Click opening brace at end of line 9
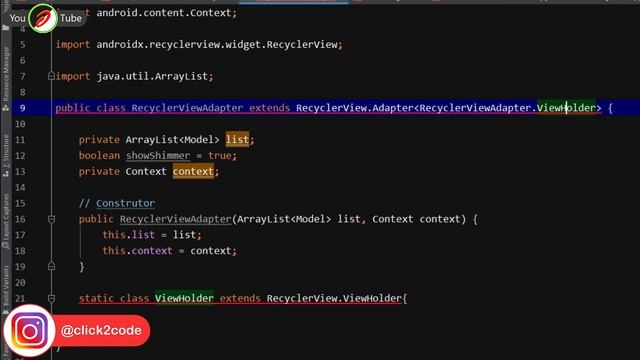This screenshot has width=640, height=360. point(610,108)
